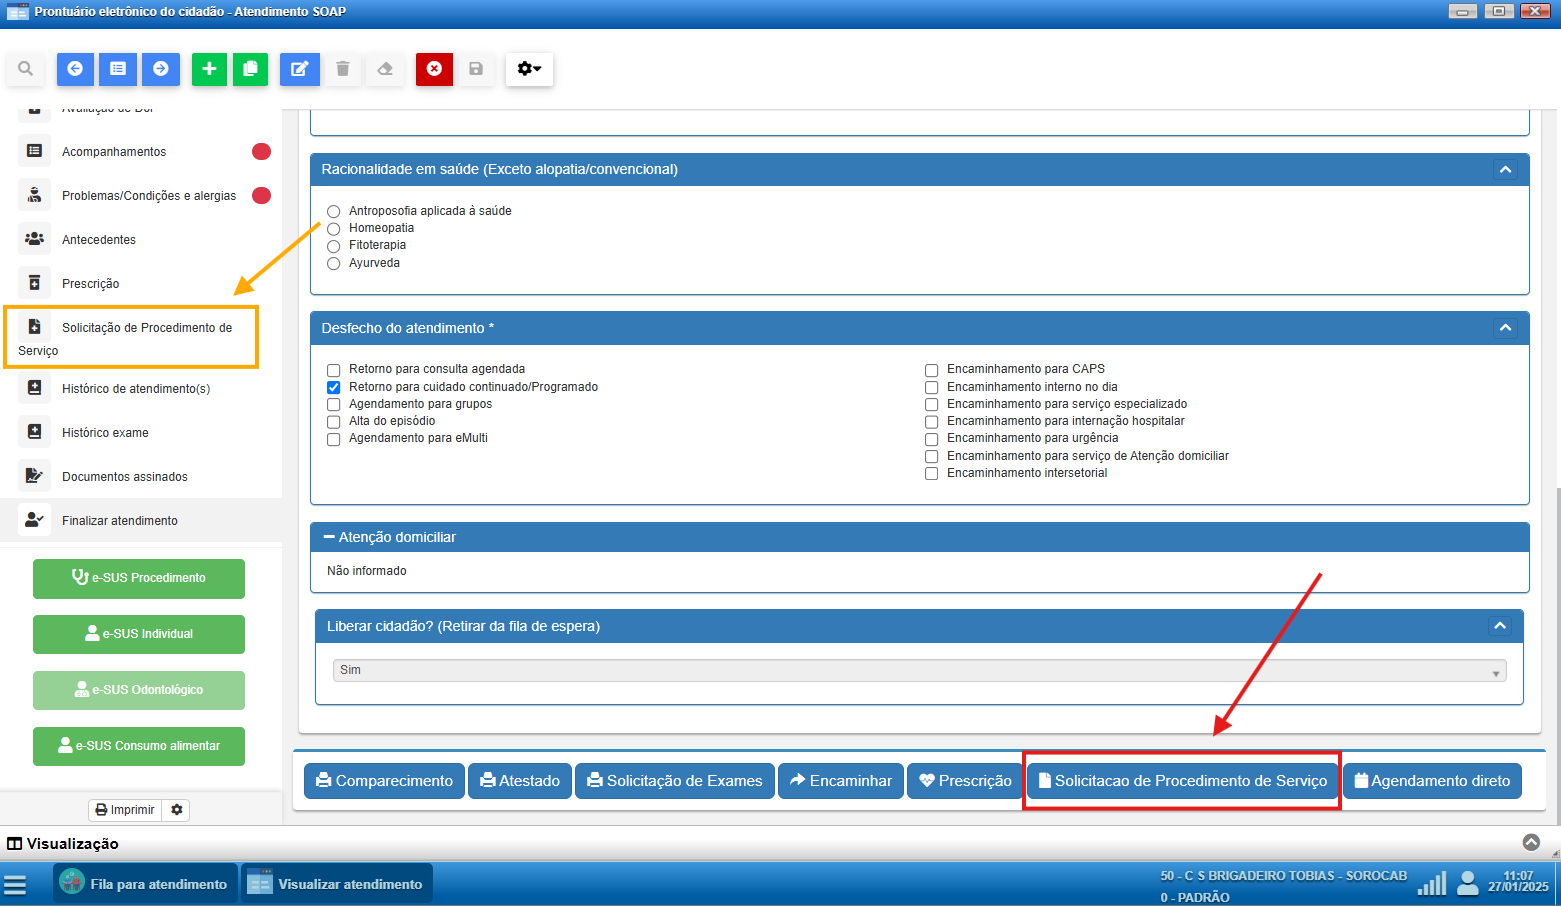Click the red cancel X icon
Image resolution: width=1561 pixels, height=906 pixels.
point(434,69)
